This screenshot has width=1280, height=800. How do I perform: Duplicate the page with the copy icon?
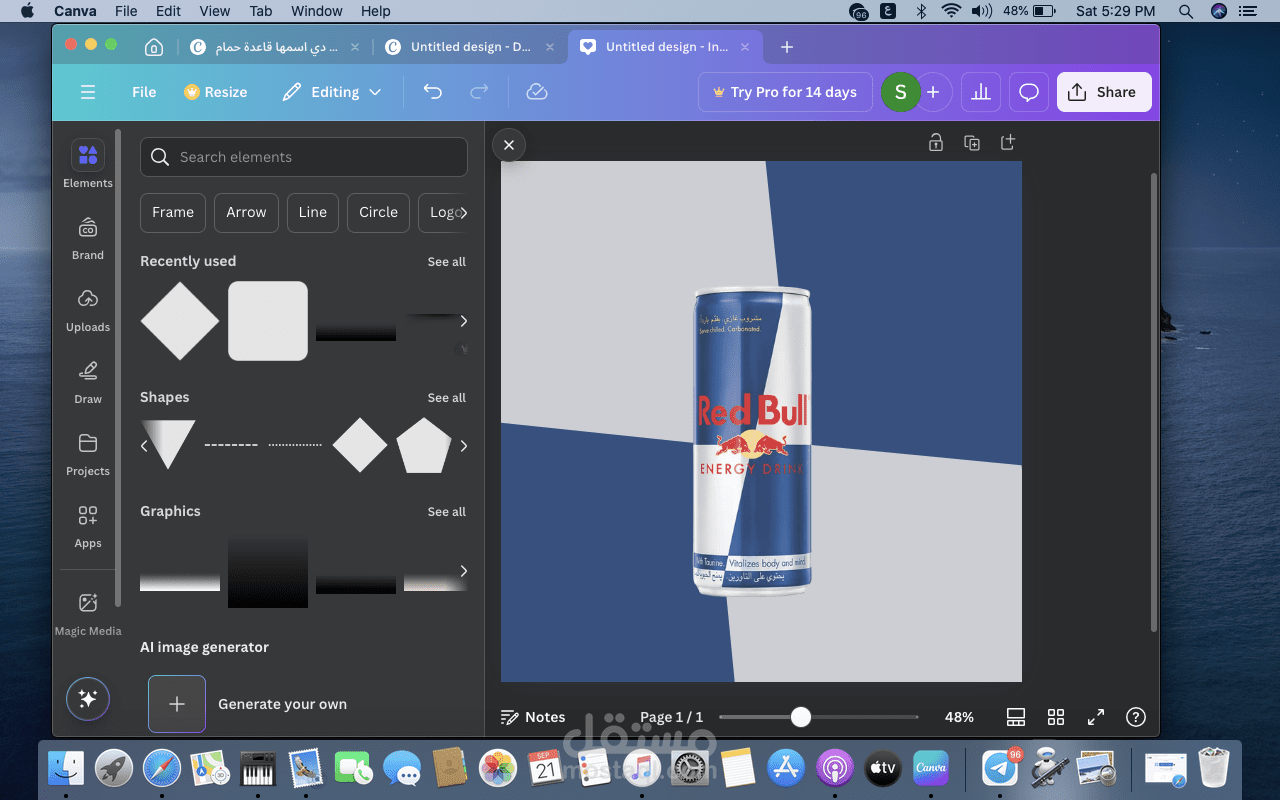972,142
